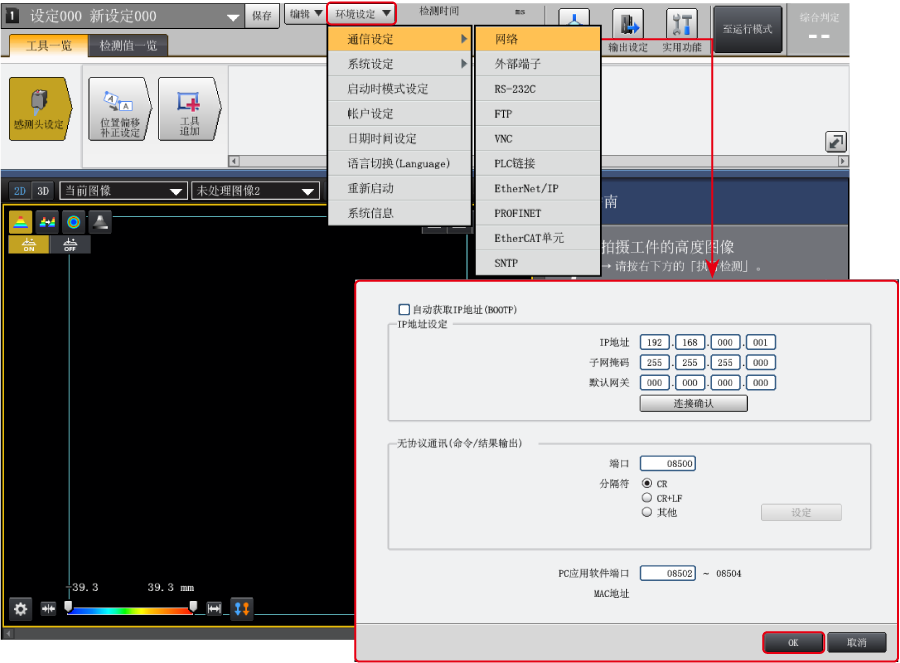This screenshot has height=663, width=900.
Task: Click the 工具追加 add tool icon
Action: 189,108
